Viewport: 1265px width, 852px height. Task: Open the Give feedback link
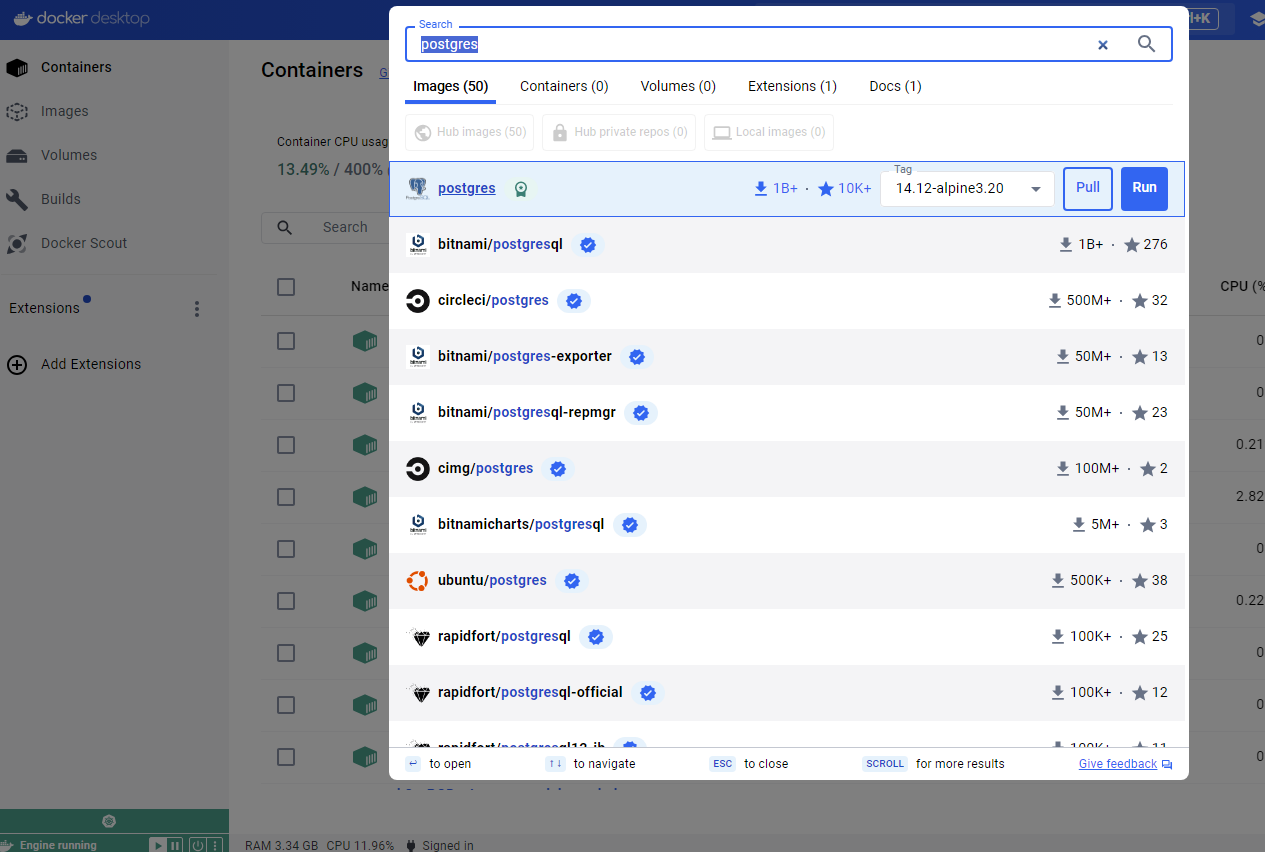[1117, 764]
